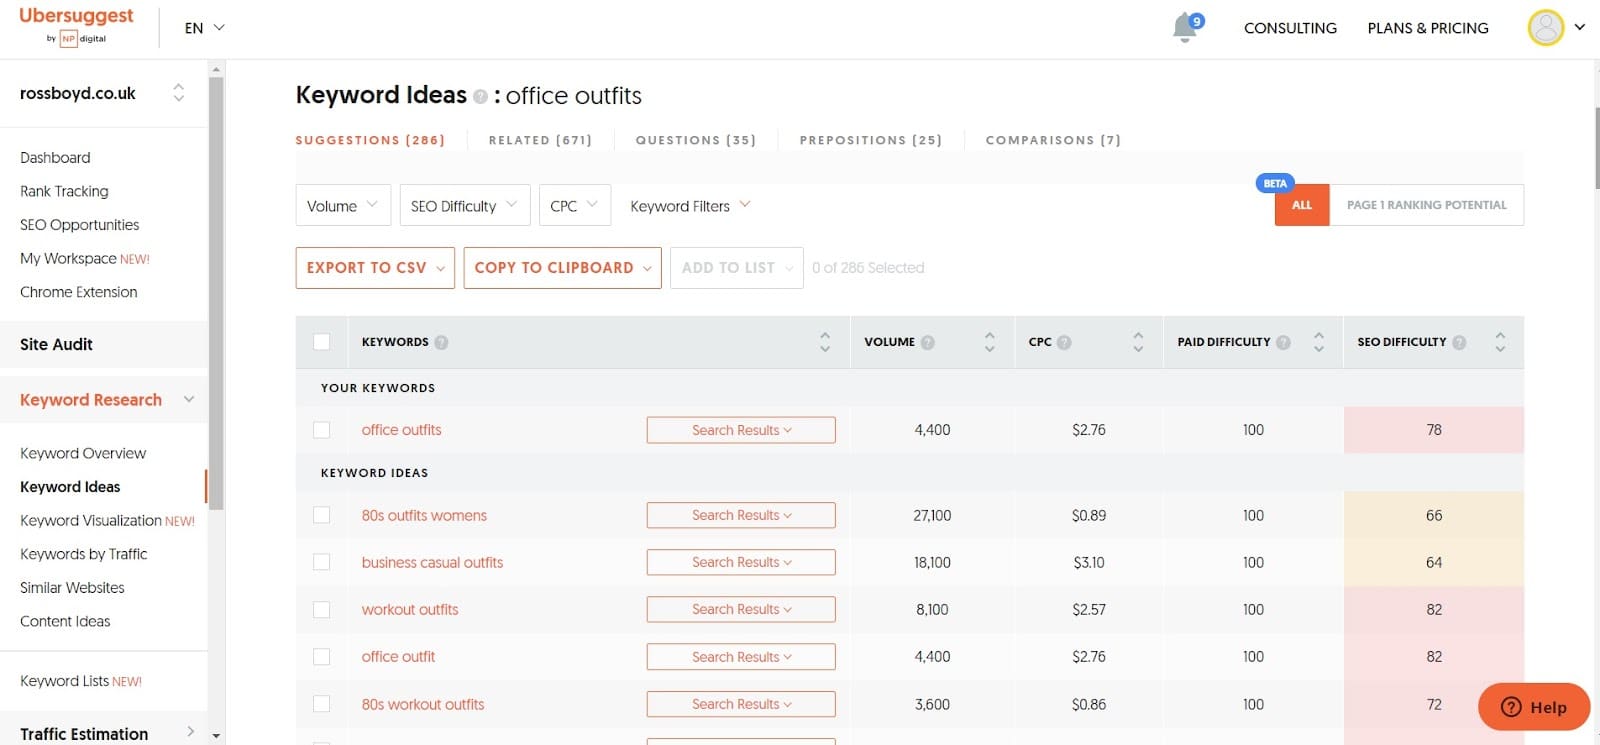Viewport: 1600px width, 745px height.
Task: Open the CPC filter dropdown
Action: pos(574,206)
